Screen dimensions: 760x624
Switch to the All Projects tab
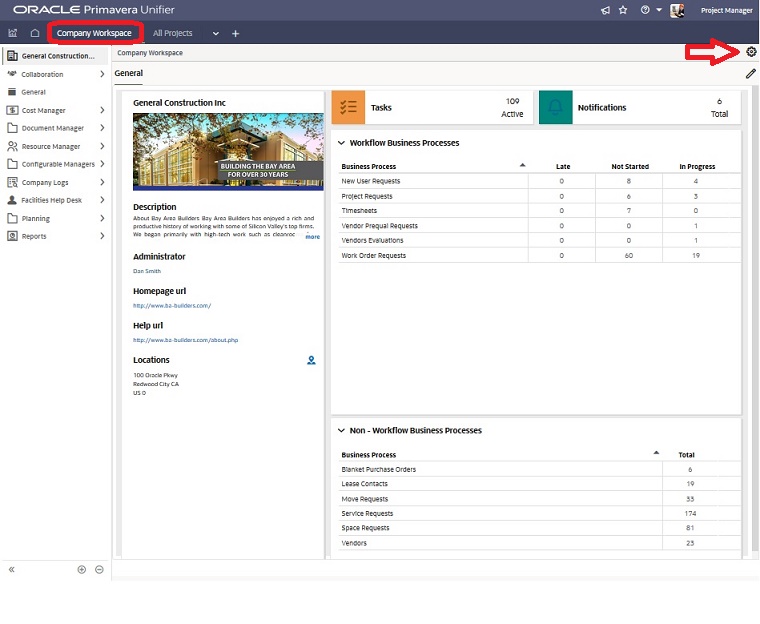[x=173, y=33]
